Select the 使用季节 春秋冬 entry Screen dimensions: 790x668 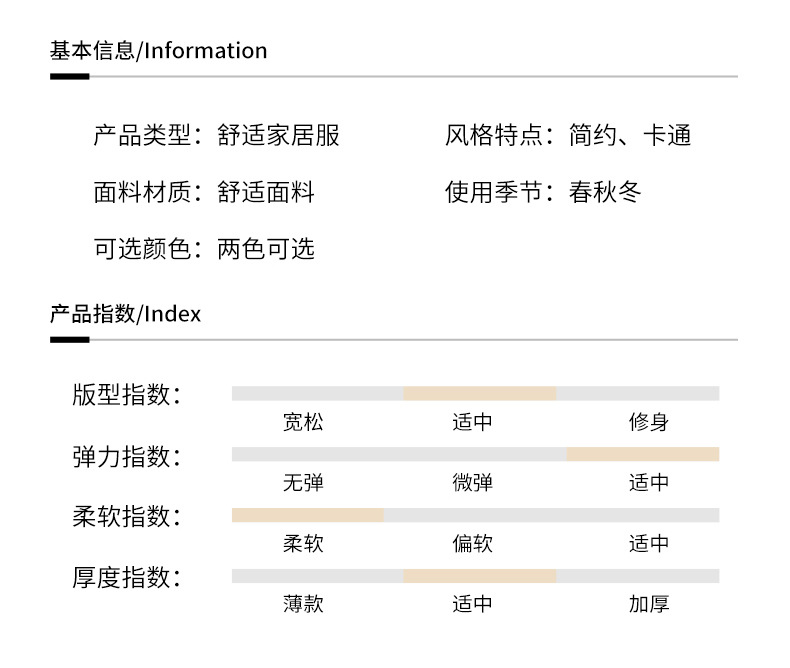point(543,192)
